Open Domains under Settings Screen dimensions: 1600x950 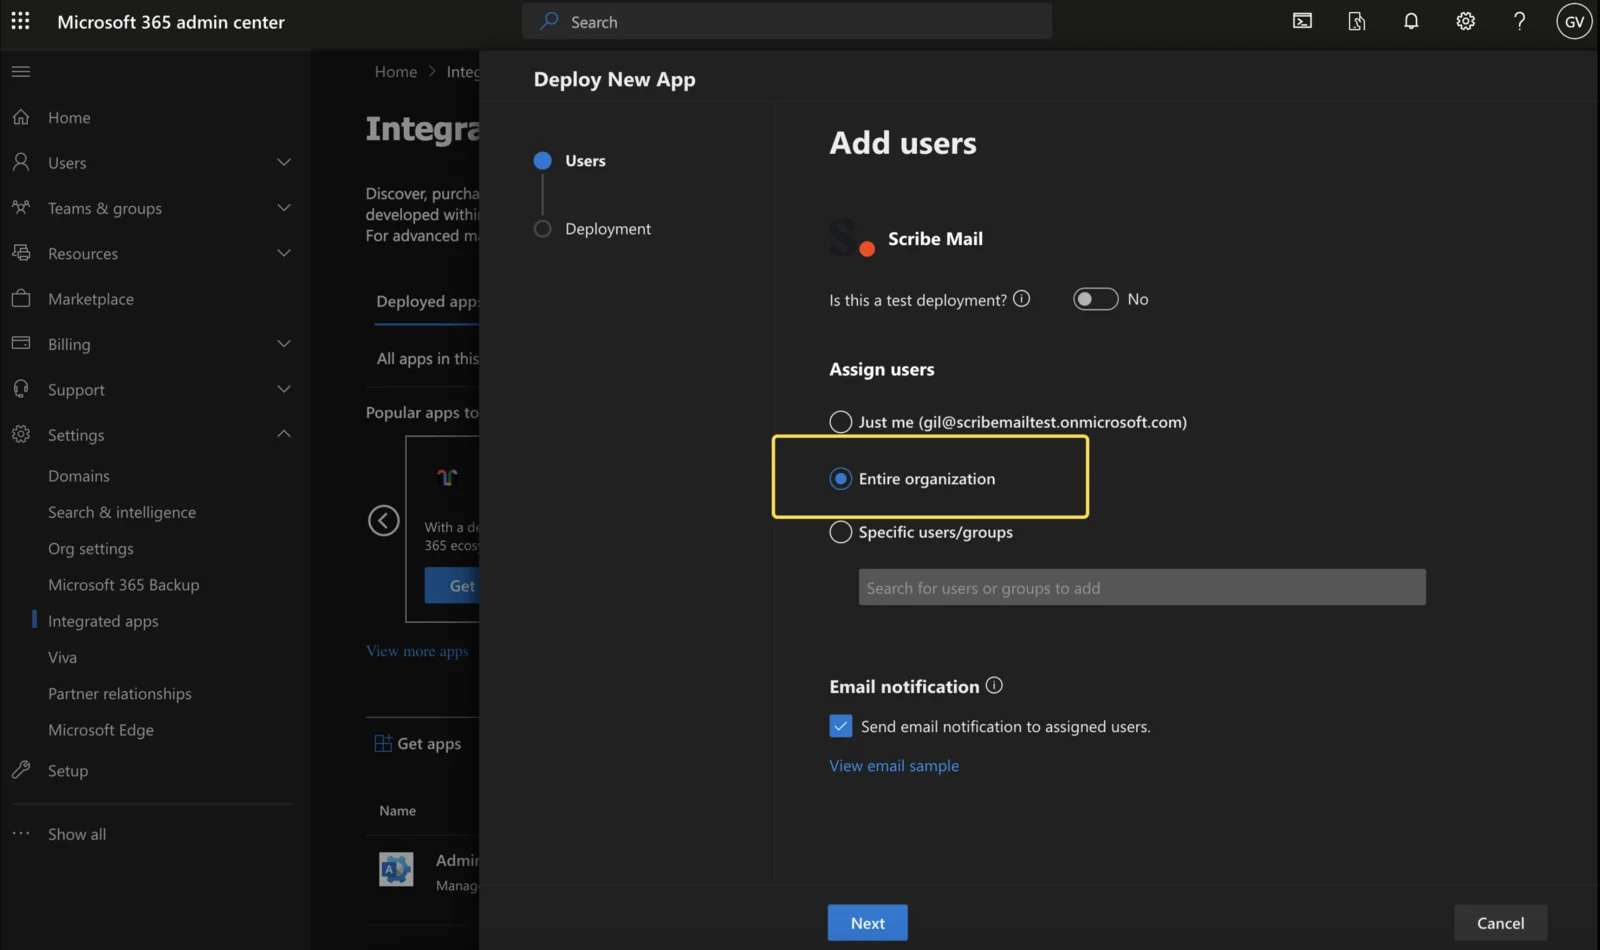(x=79, y=476)
